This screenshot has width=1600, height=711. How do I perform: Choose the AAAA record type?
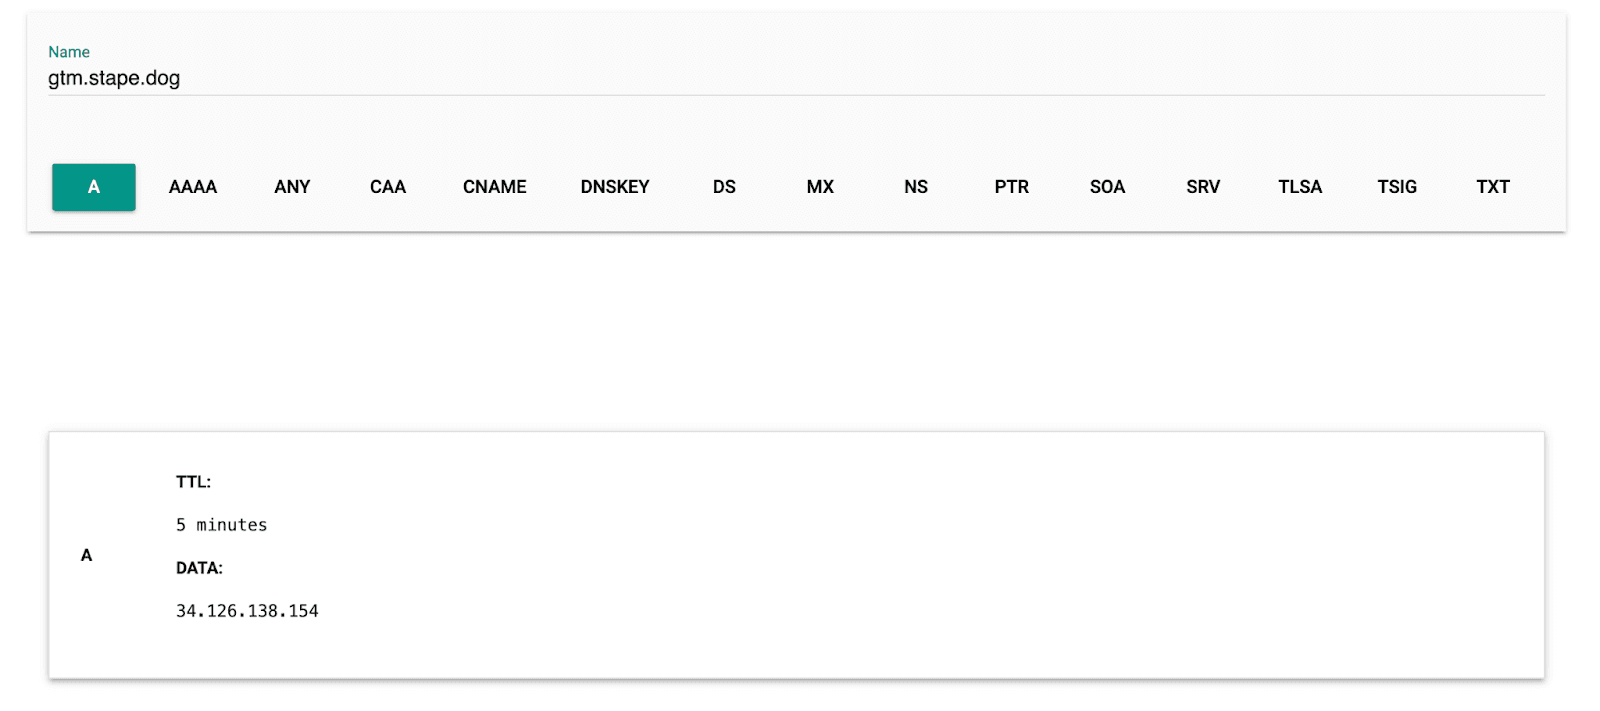[193, 187]
